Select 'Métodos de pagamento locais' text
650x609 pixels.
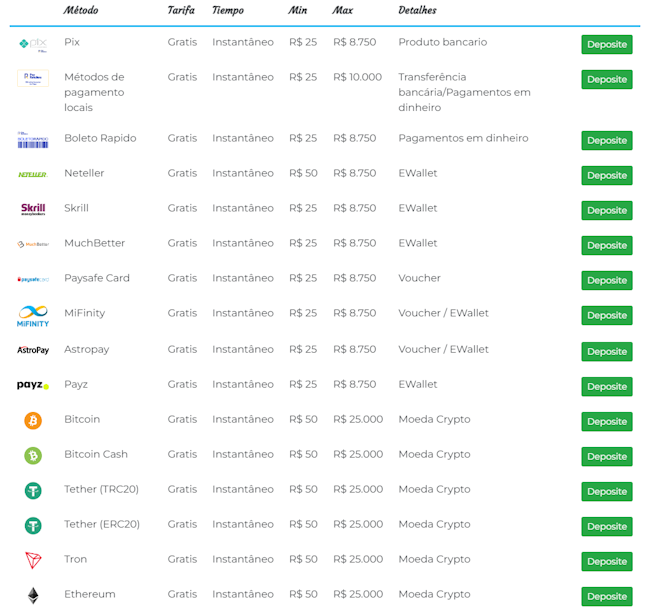[x=94, y=92]
